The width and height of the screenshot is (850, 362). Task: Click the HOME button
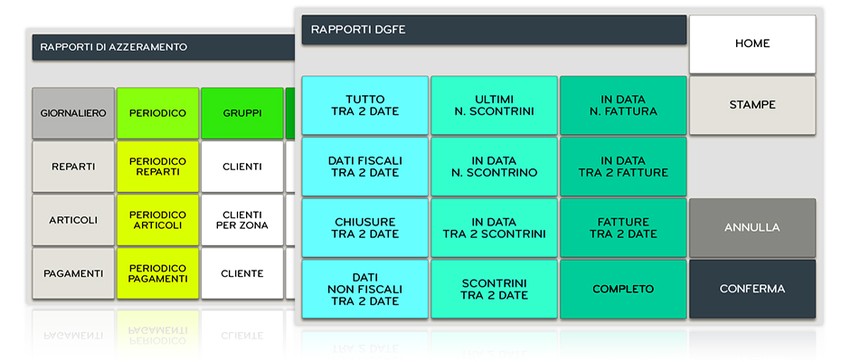(752, 44)
